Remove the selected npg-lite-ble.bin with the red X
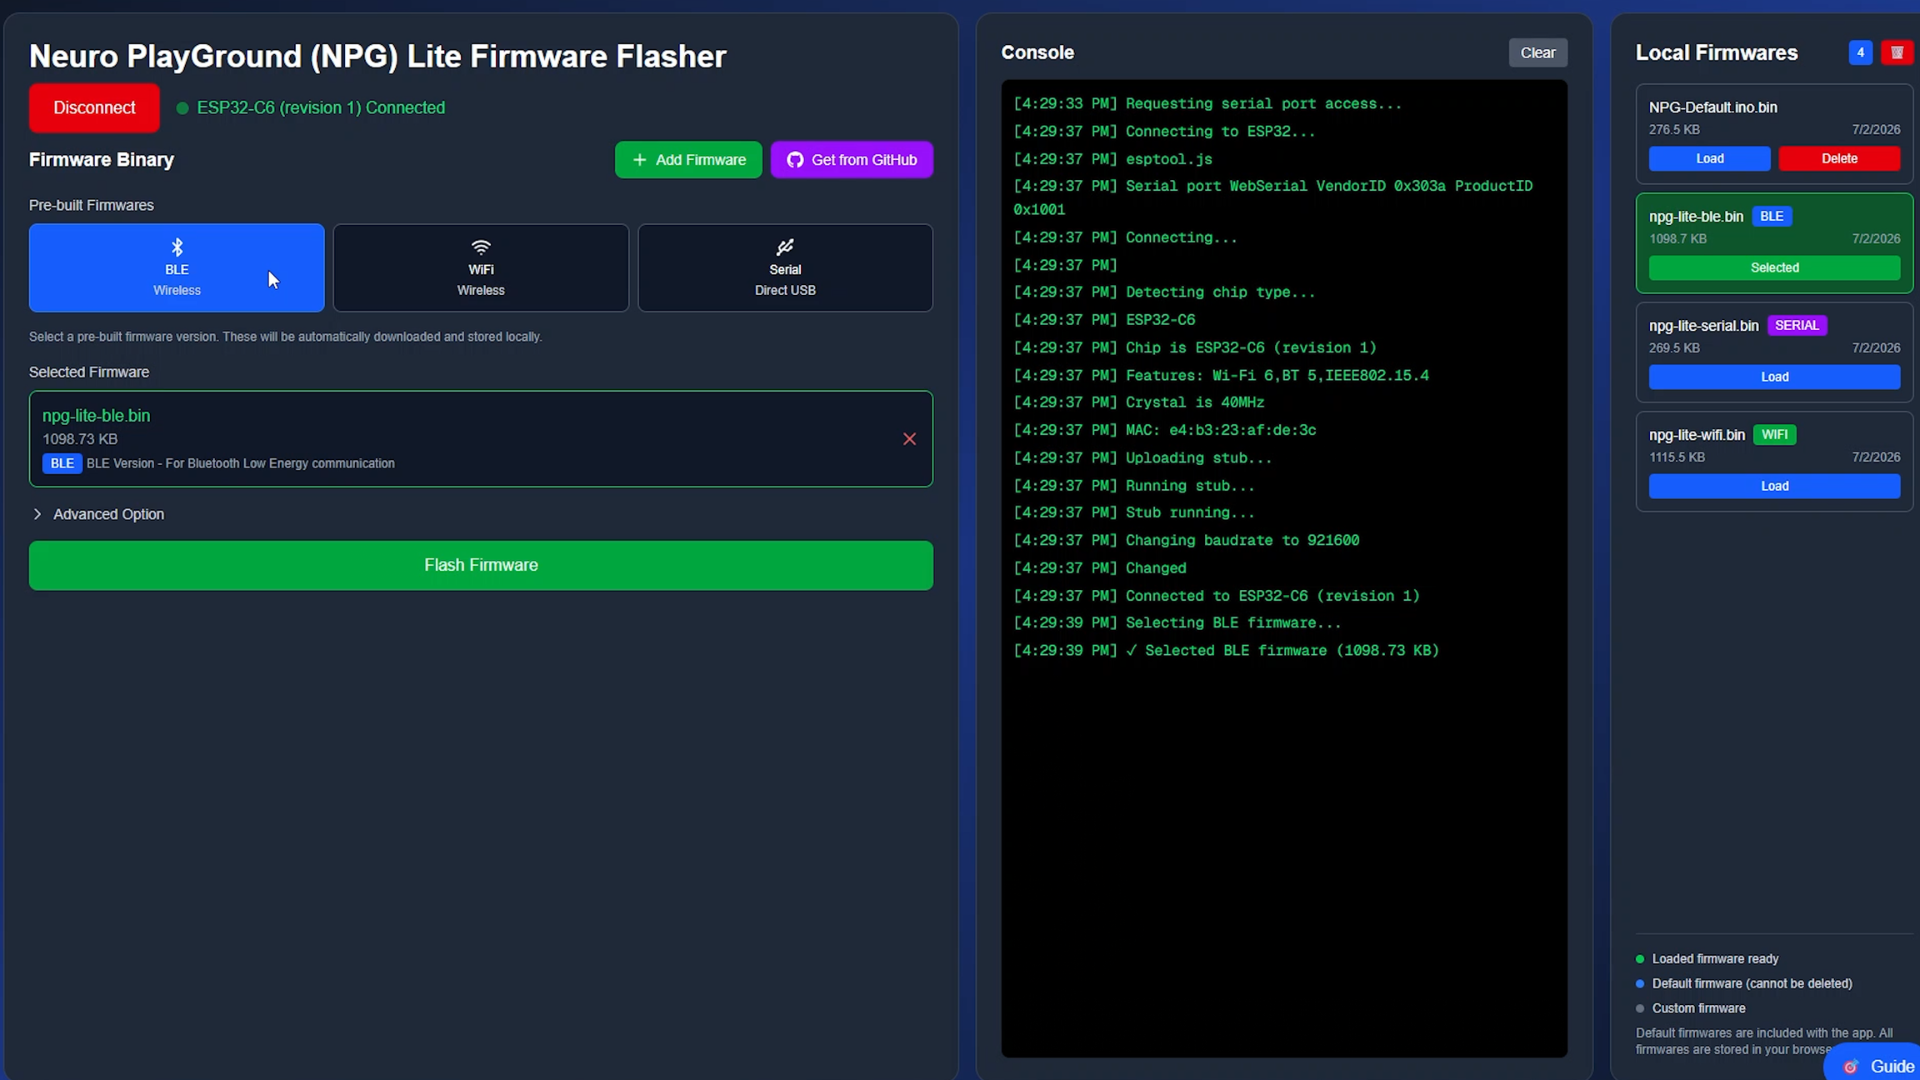This screenshot has width=1920, height=1080. [910, 439]
